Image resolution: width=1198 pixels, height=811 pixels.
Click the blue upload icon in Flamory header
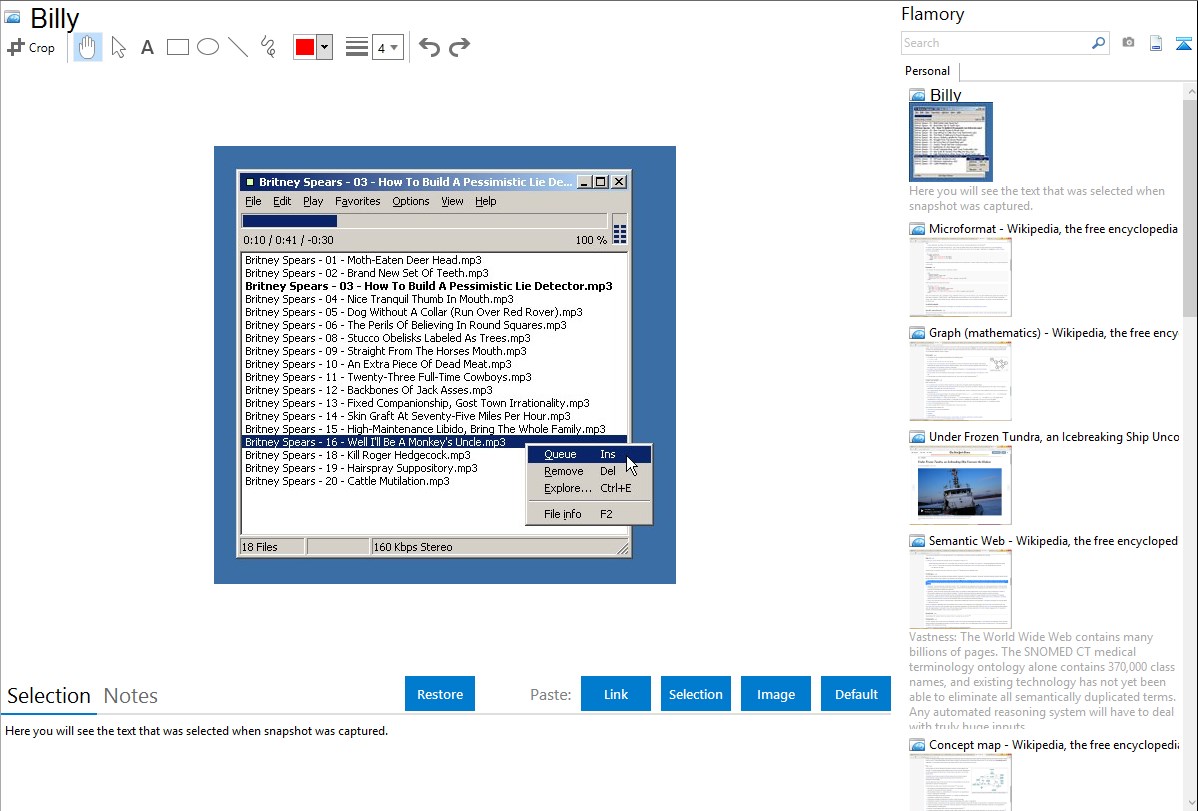pyautogui.click(x=1183, y=44)
